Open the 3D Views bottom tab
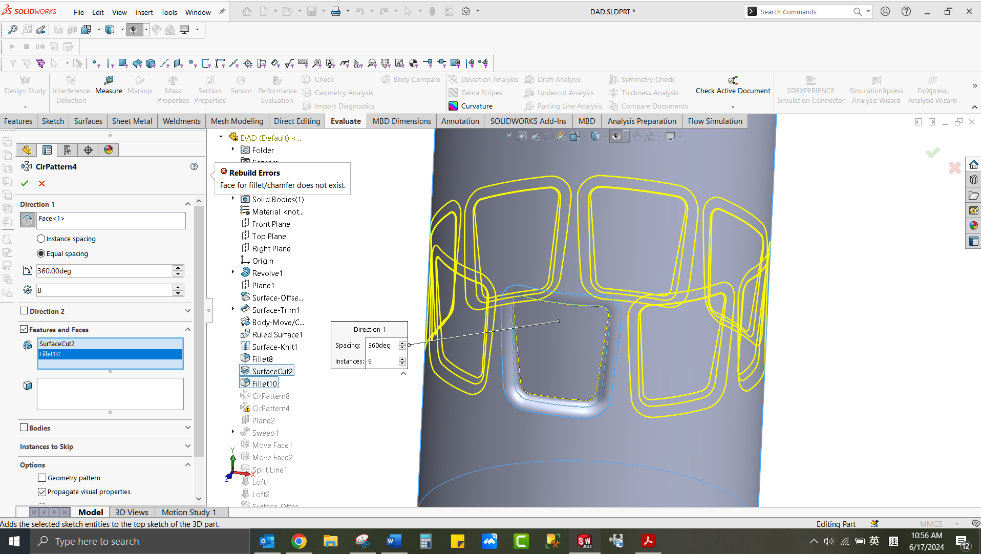This screenshot has width=981, height=555. pos(131,512)
